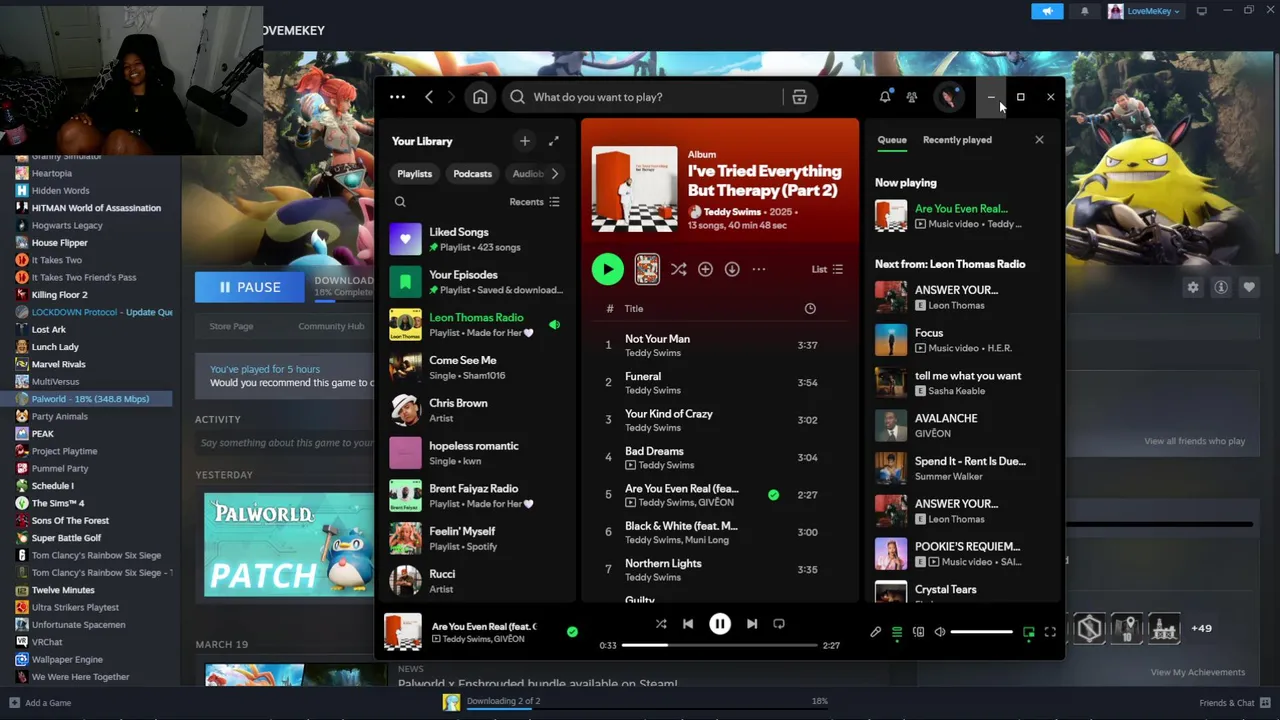The height and width of the screenshot is (720, 1280).
Task: Open album more options ellipsis
Action: click(x=759, y=269)
